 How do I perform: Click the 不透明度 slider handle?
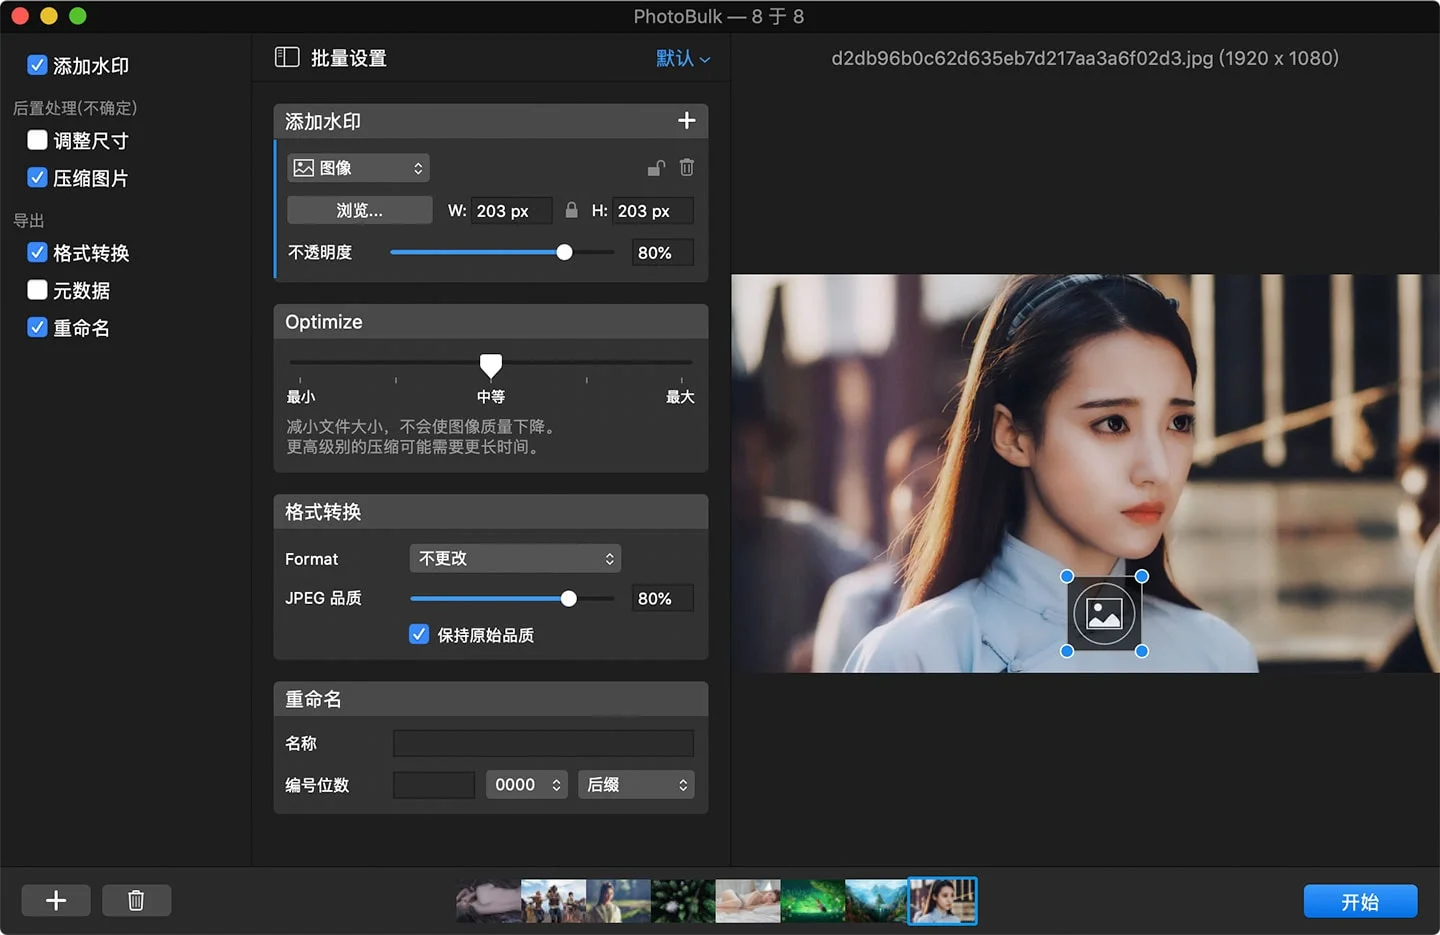click(x=564, y=252)
